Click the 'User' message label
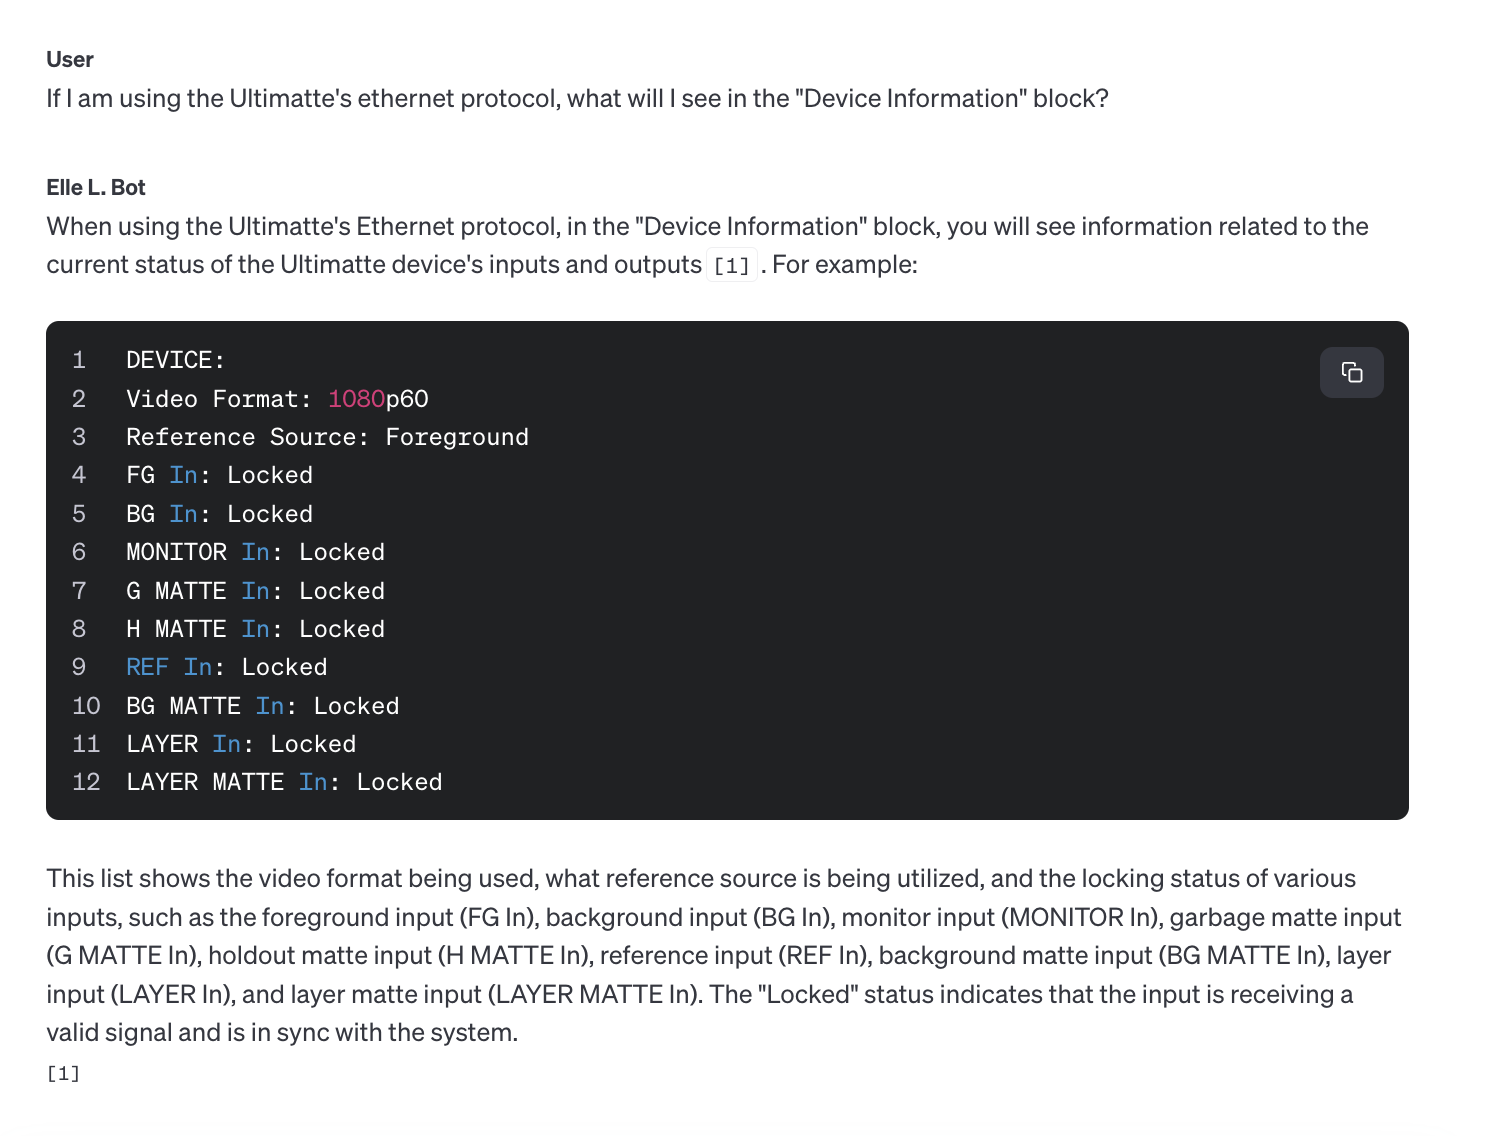The image size is (1494, 1136). [68, 59]
